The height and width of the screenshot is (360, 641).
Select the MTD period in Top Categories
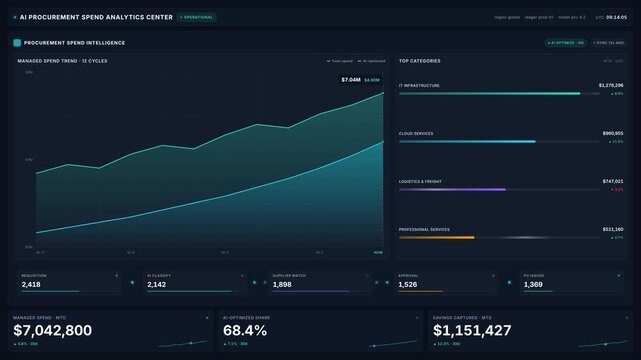(608, 61)
